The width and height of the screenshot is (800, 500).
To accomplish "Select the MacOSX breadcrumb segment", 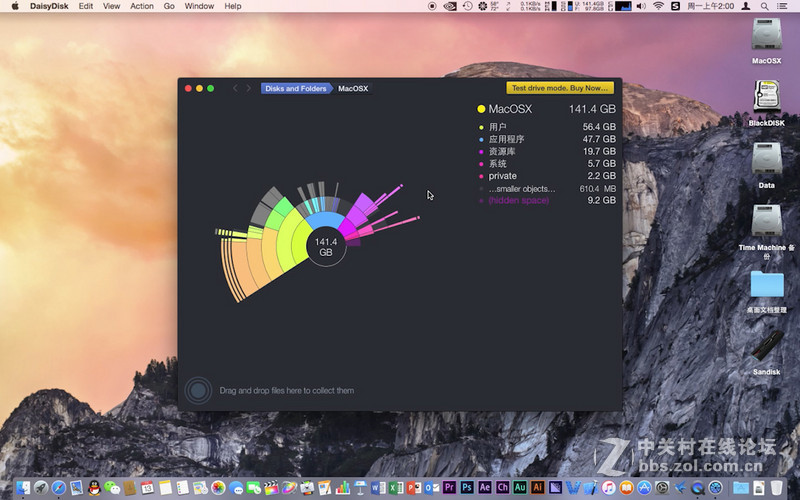I will pyautogui.click(x=353, y=88).
